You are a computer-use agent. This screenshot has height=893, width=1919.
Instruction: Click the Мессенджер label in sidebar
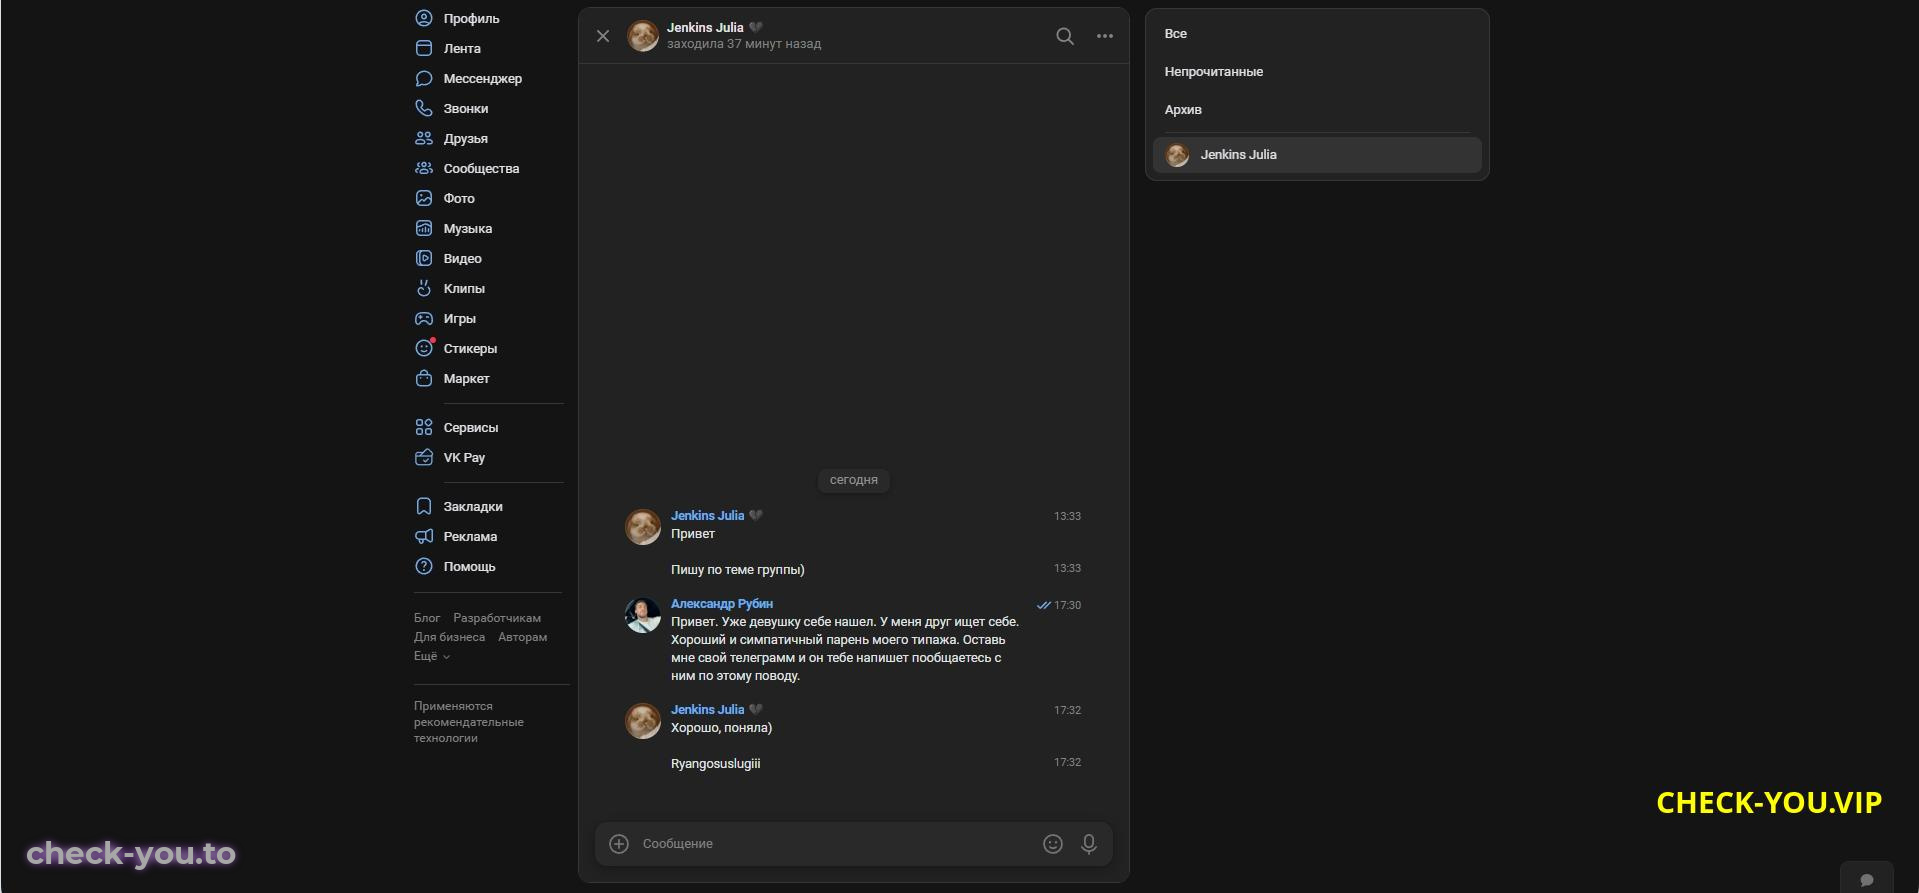pos(483,78)
